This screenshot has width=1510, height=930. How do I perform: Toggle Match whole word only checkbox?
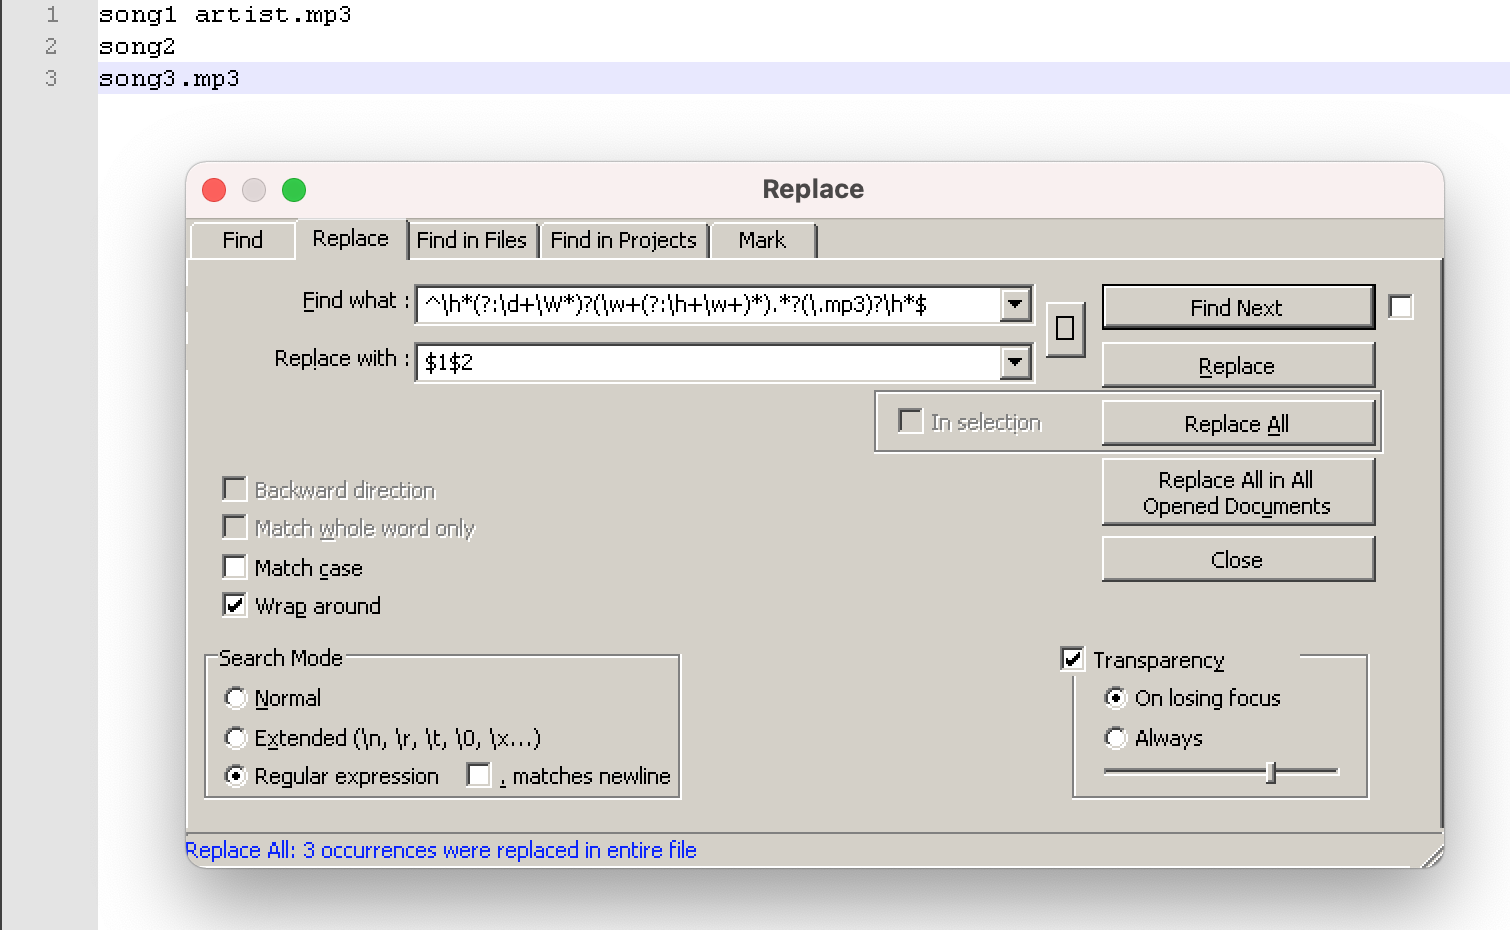coord(234,527)
